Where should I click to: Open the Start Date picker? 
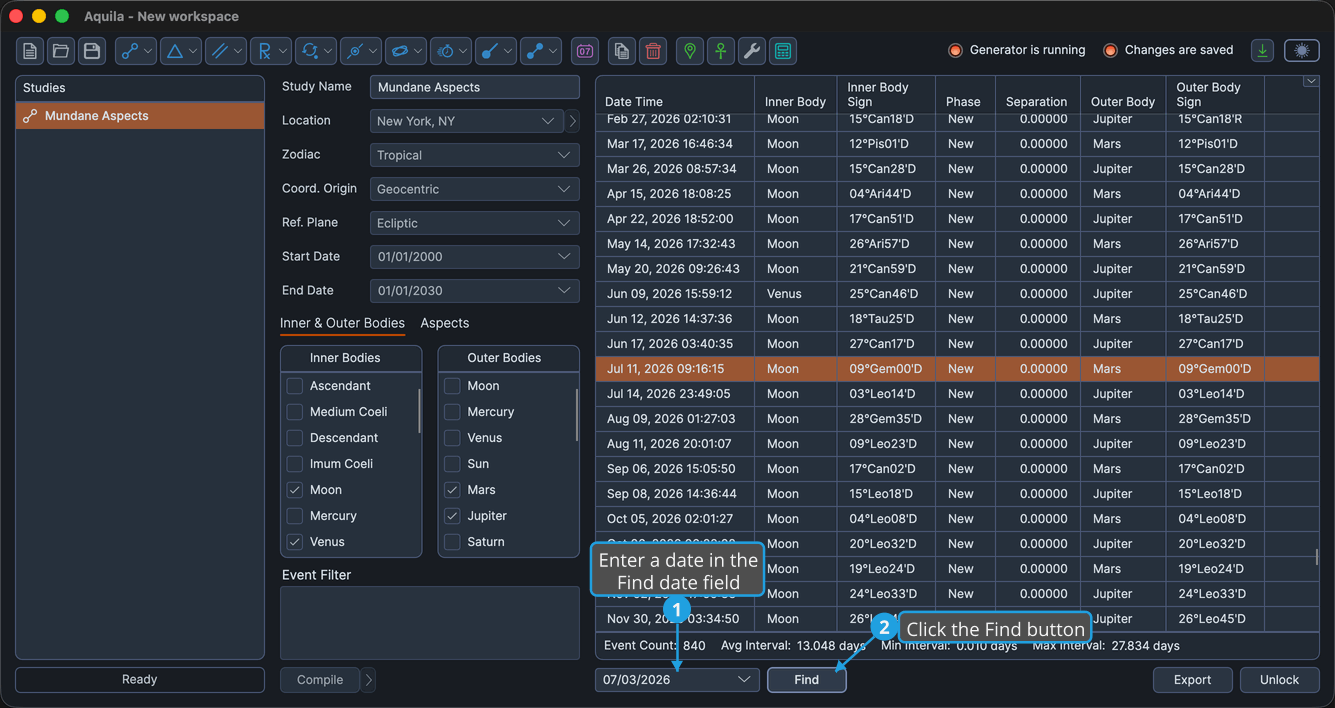[x=475, y=257]
